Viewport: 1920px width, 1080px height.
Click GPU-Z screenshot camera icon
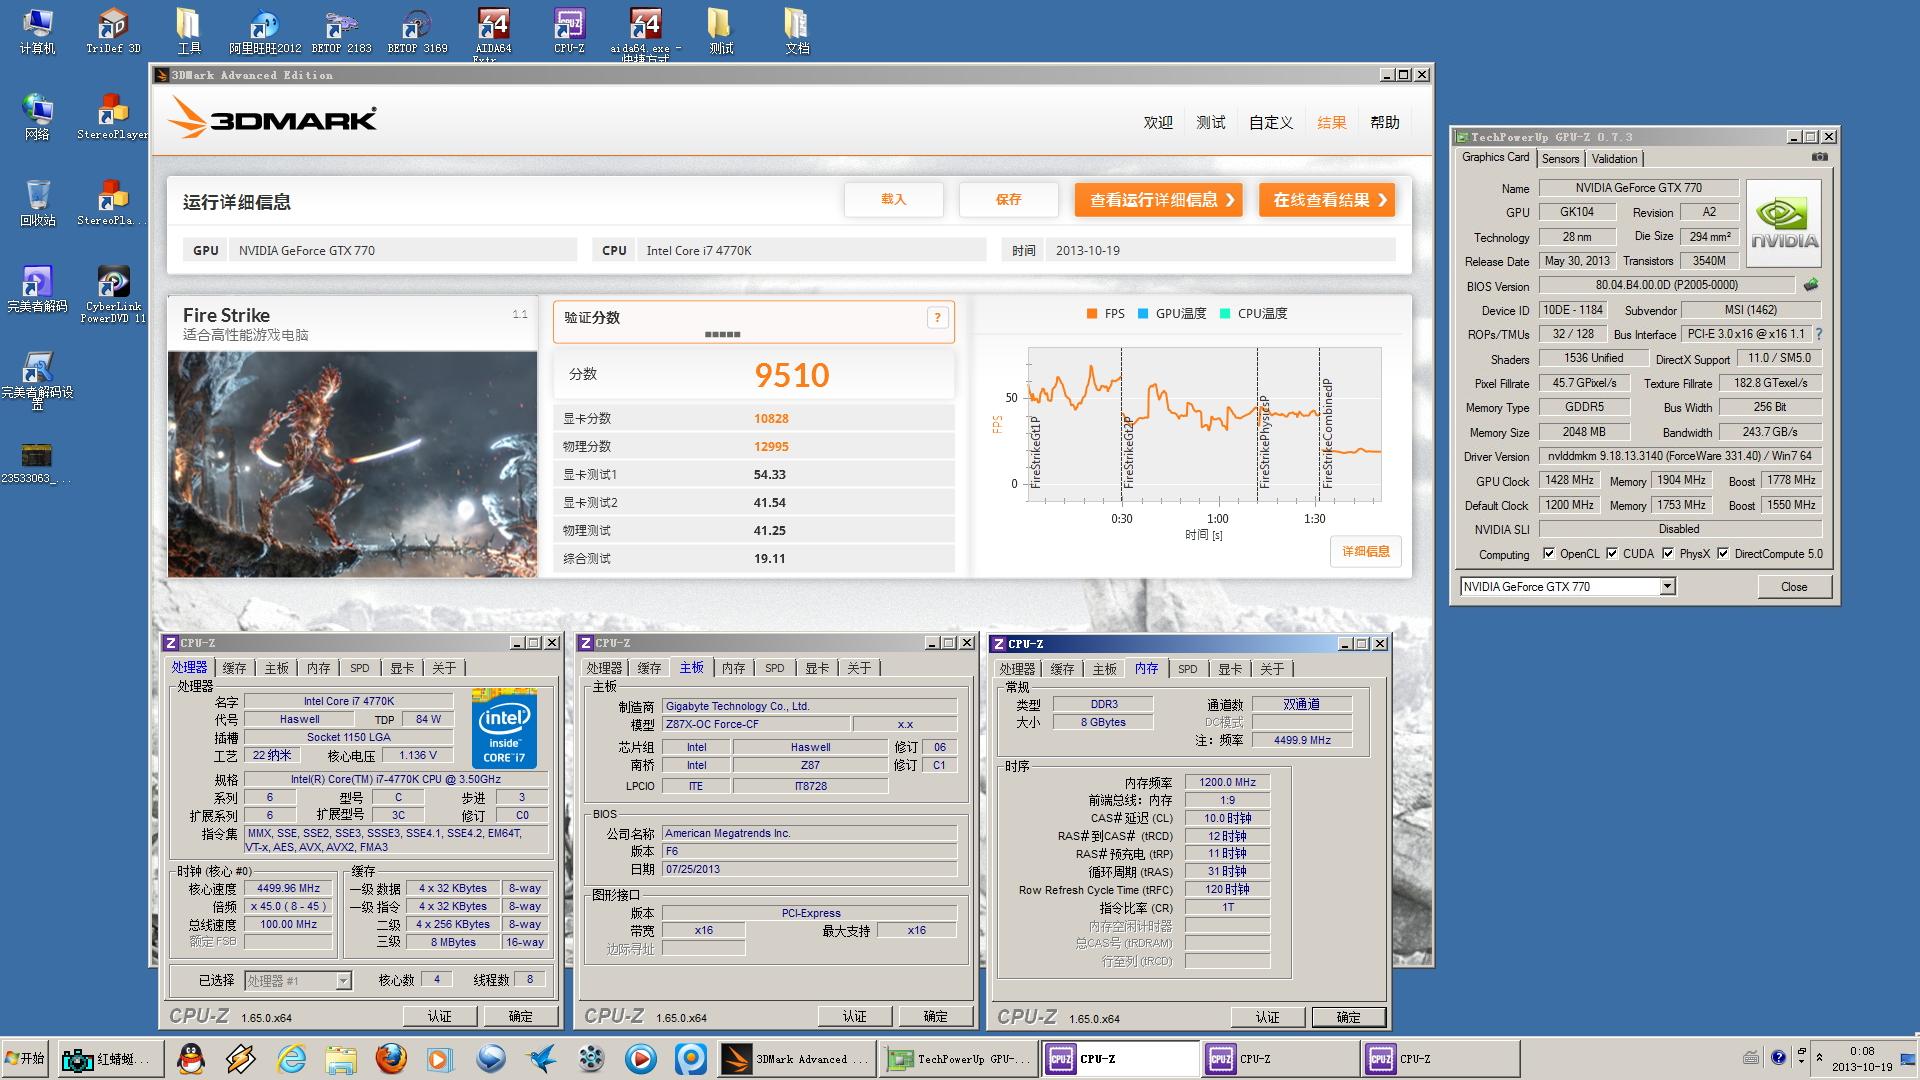[1820, 157]
